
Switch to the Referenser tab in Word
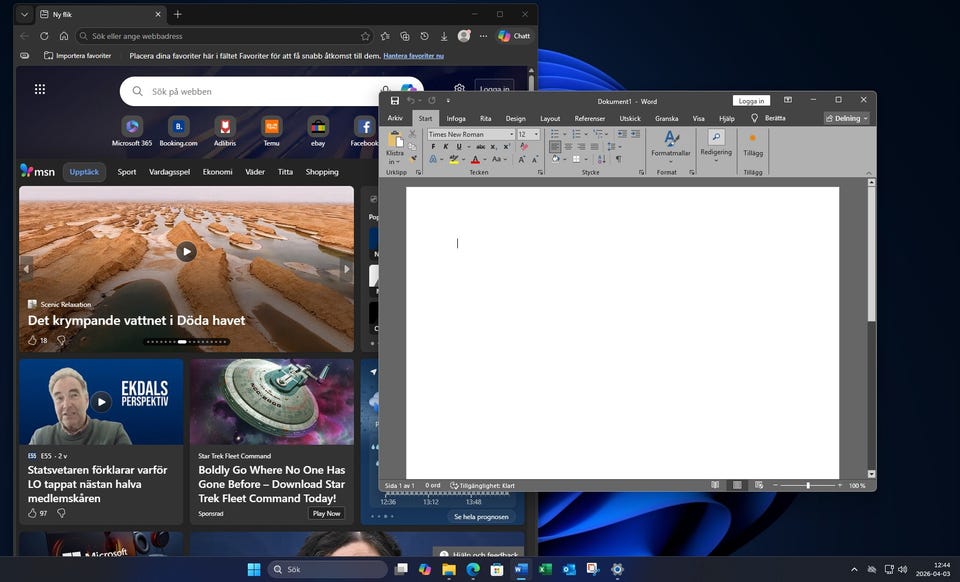590,118
